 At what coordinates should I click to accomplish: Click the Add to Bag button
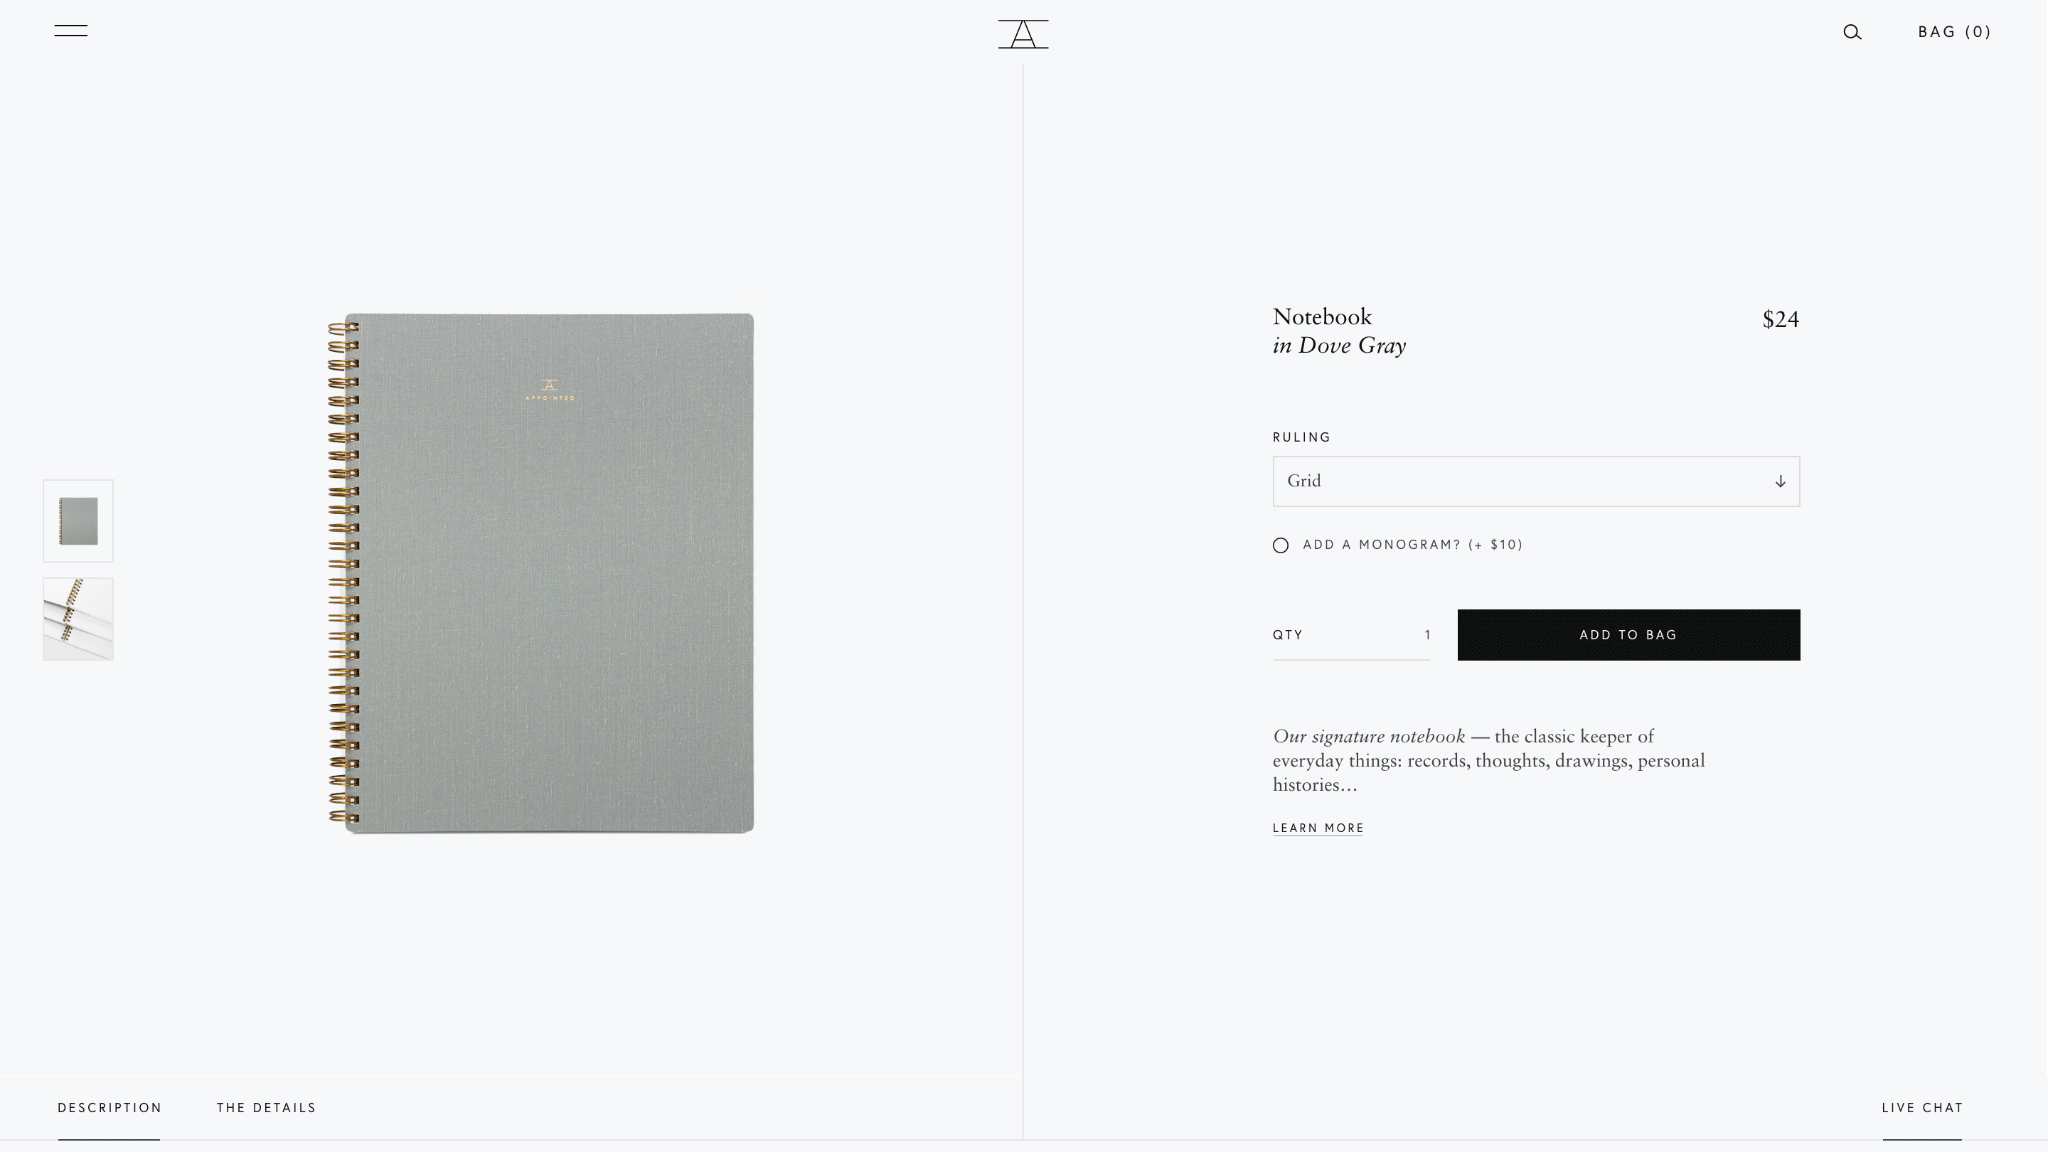pos(1629,635)
